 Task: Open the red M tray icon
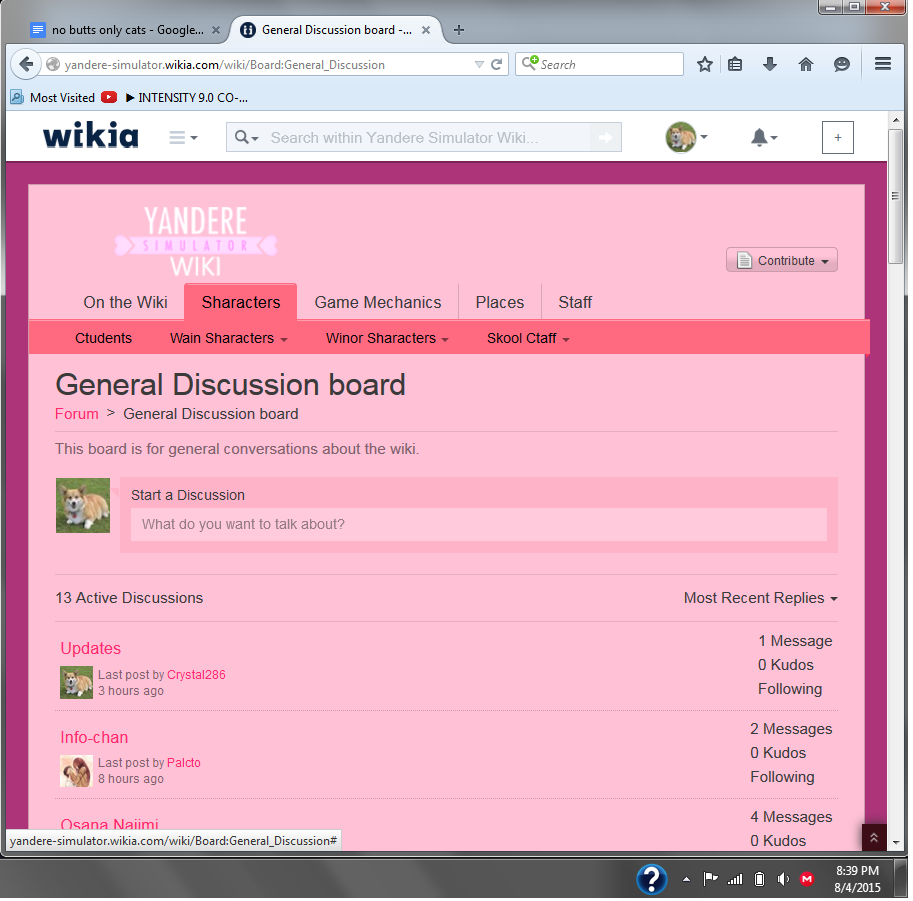click(x=806, y=879)
